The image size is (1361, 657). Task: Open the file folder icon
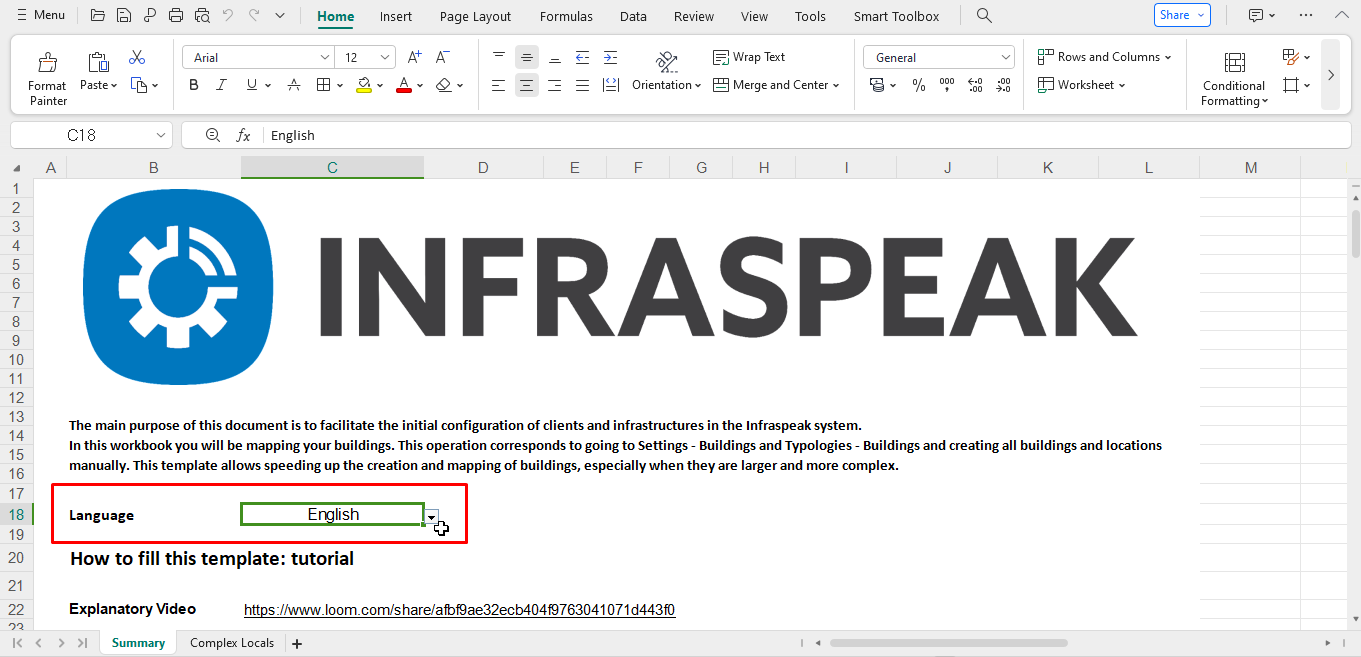click(x=97, y=15)
